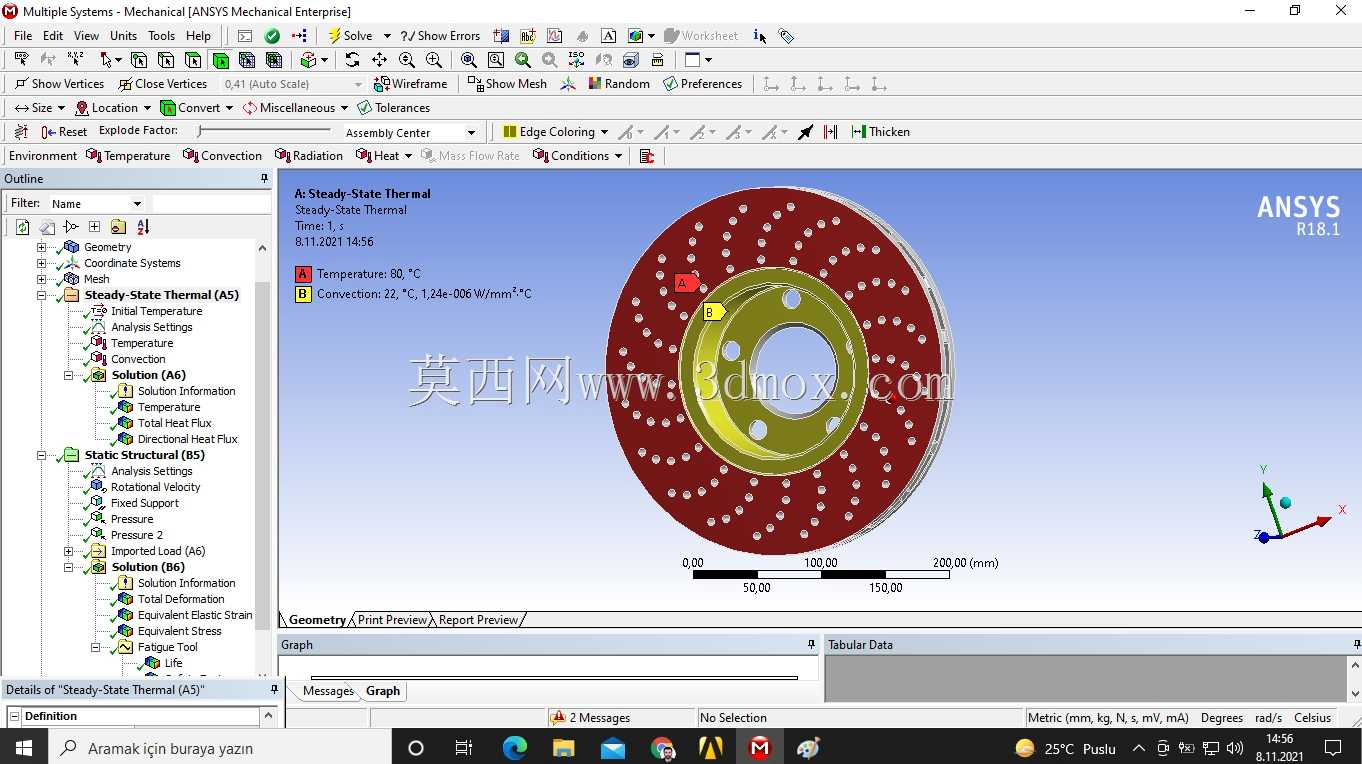The height and width of the screenshot is (764, 1362).
Task: Open the Microsoft Edge taskbar icon
Action: point(514,748)
